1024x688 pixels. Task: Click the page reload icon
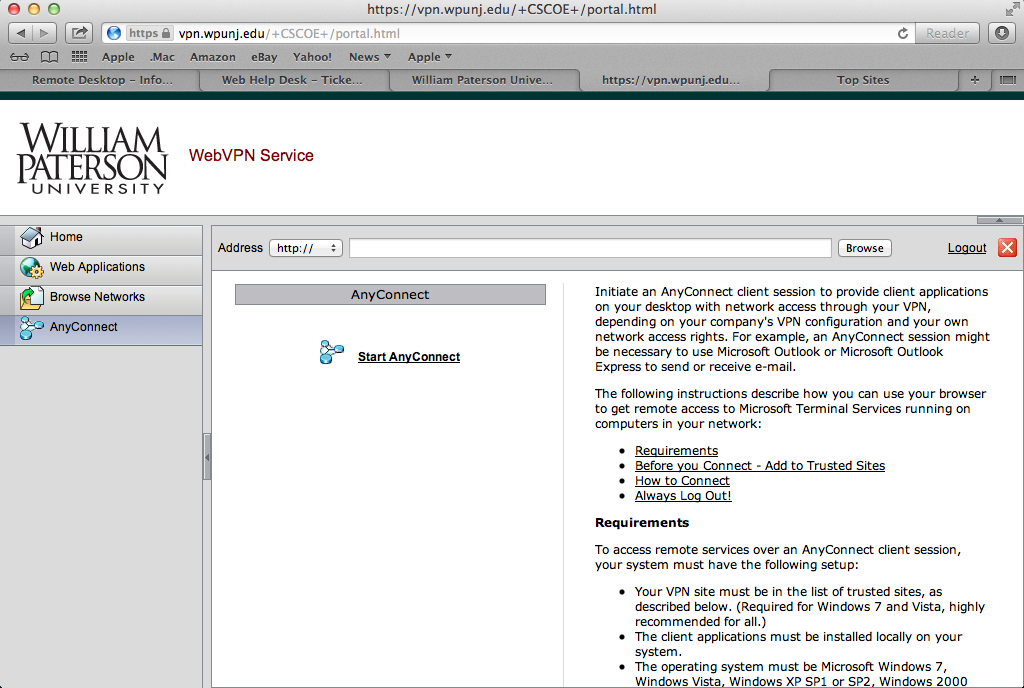click(903, 33)
